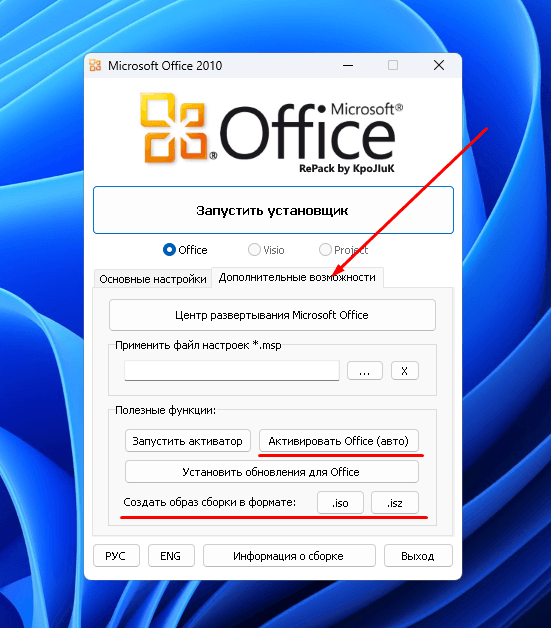Click the Создать образ сборки в формате: label
551x628 pixels.
click(209, 502)
